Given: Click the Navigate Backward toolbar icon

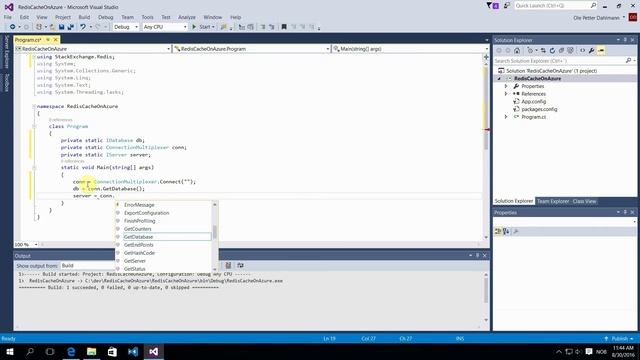Looking at the screenshot, I should coord(13,27).
